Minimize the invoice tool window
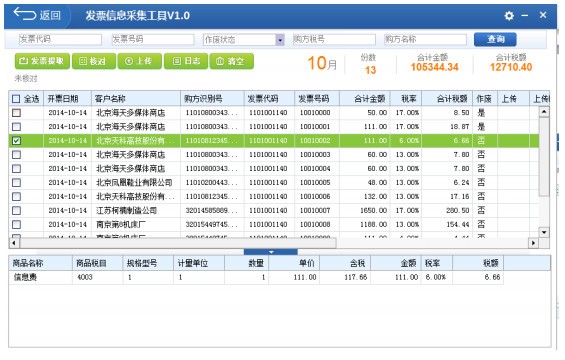This screenshot has width=565, height=360. coord(525,15)
